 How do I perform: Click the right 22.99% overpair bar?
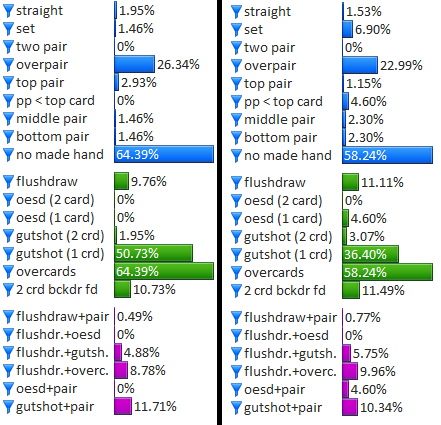(x=360, y=65)
